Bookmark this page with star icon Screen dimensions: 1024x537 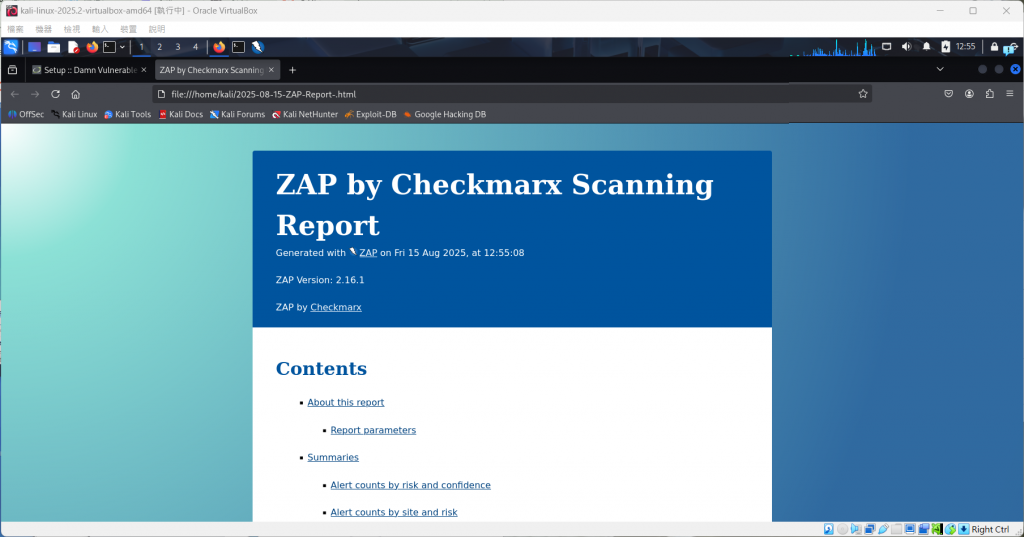(x=863, y=94)
